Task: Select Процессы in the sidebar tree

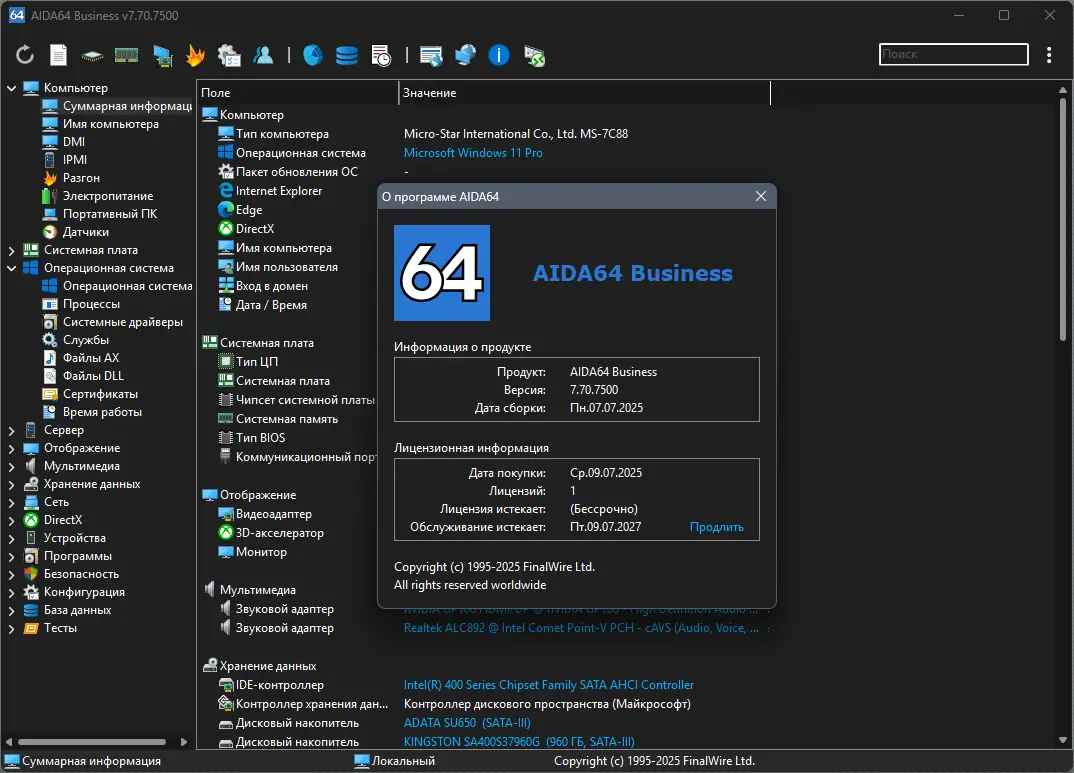Action: [91, 304]
